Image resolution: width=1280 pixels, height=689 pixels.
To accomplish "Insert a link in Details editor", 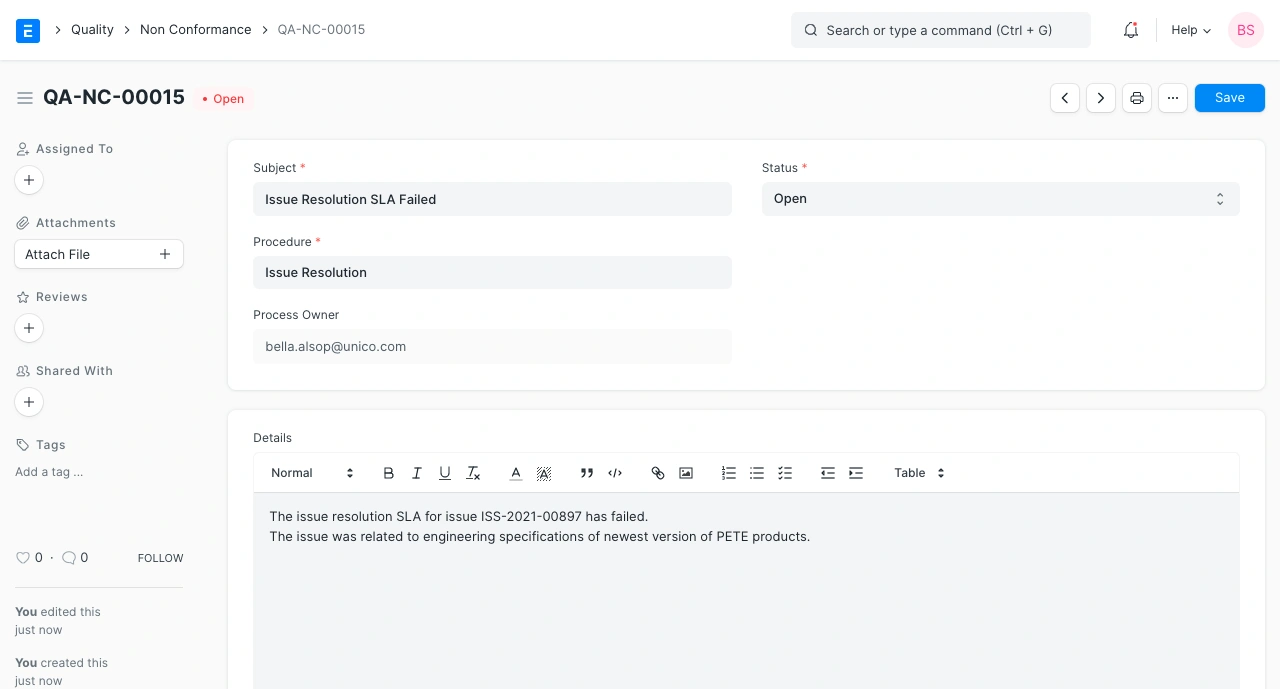I will [658, 473].
